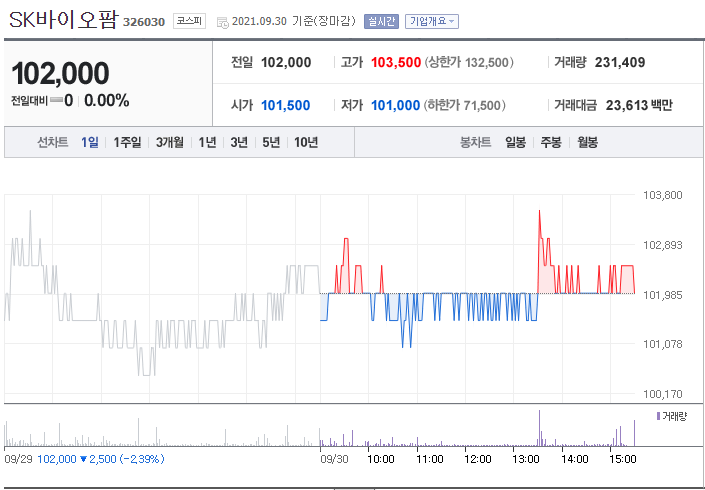Click the 전일 value 102,000
The height and width of the screenshot is (490, 705).
[x=286, y=62]
